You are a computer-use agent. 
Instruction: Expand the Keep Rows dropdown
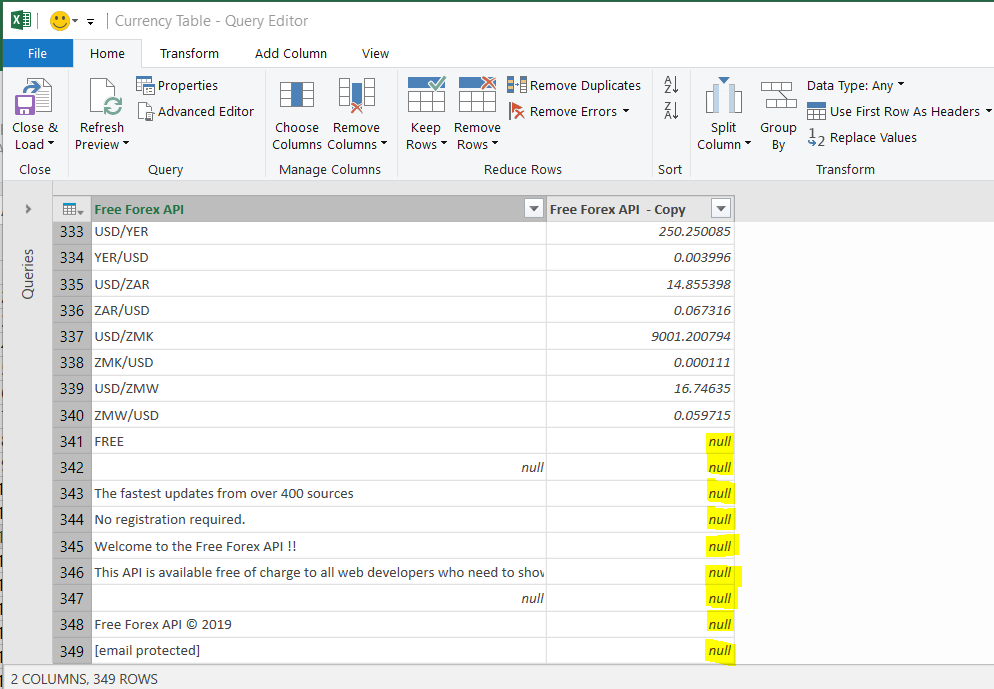coord(444,144)
